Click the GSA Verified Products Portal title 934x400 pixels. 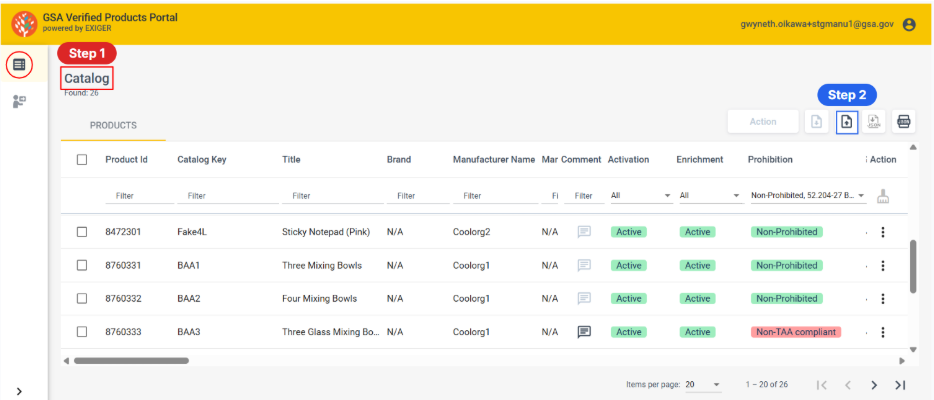pos(110,17)
